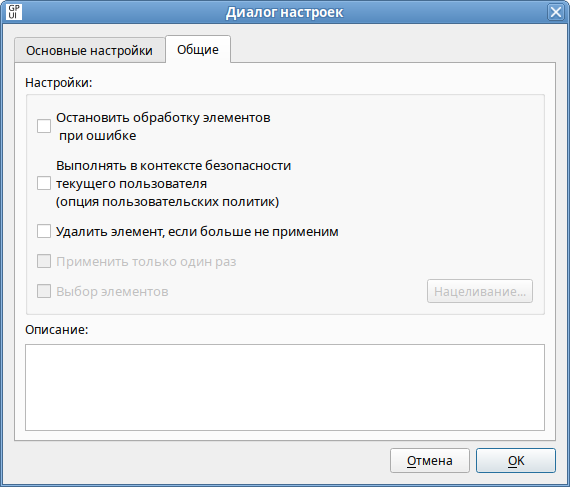Image resolution: width=570 pixels, height=487 pixels.
Task: Close the Диалог настроек window
Action: pos(556,12)
